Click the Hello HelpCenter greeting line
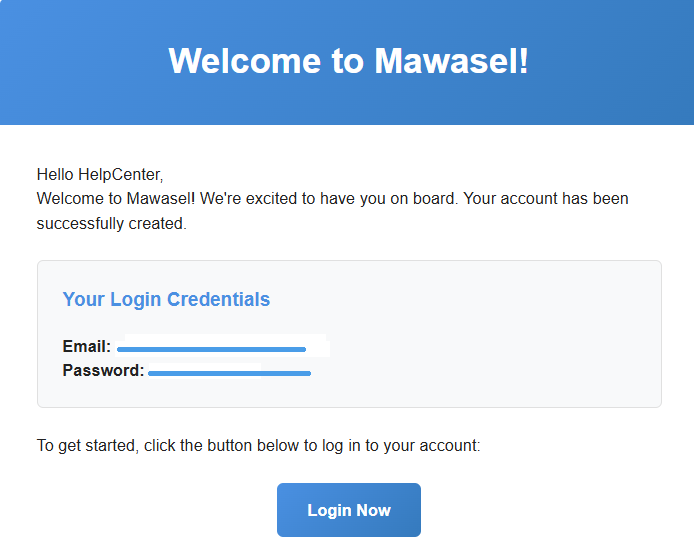Viewport: 694px width, 541px height. click(100, 174)
